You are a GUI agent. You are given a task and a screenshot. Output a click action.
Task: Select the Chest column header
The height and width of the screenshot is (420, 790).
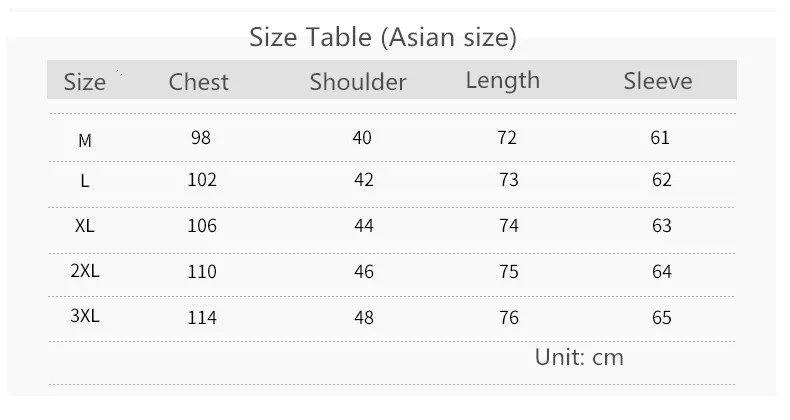coord(199,82)
